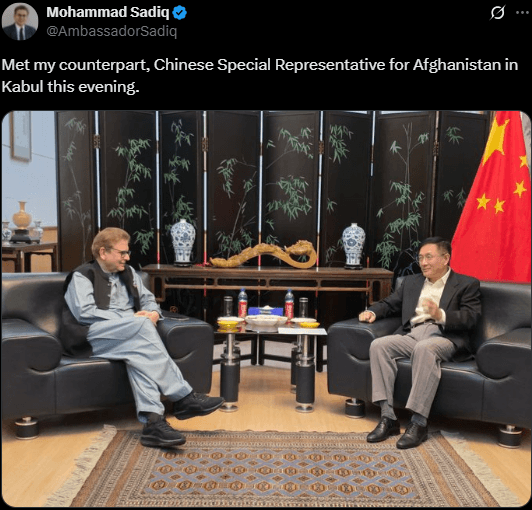Screen dimensions: 532x510
Task: Click the left blue-and-white porcelain vase
Action: coord(183,242)
